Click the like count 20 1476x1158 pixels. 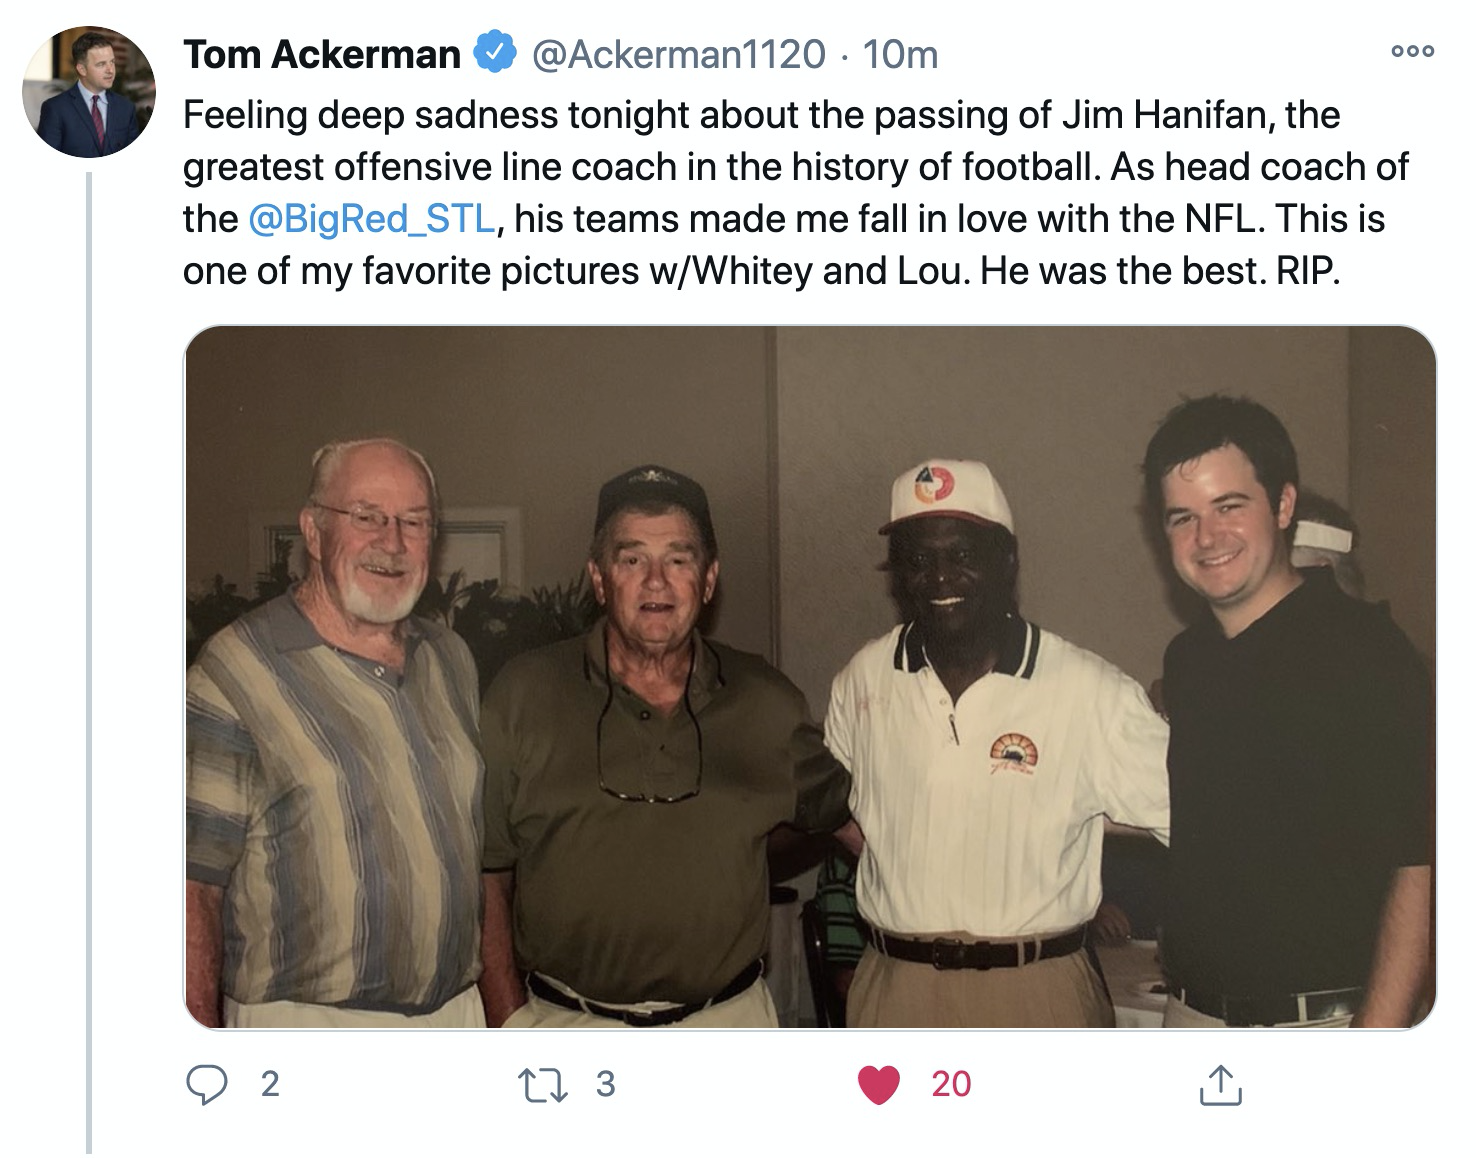click(x=951, y=1085)
